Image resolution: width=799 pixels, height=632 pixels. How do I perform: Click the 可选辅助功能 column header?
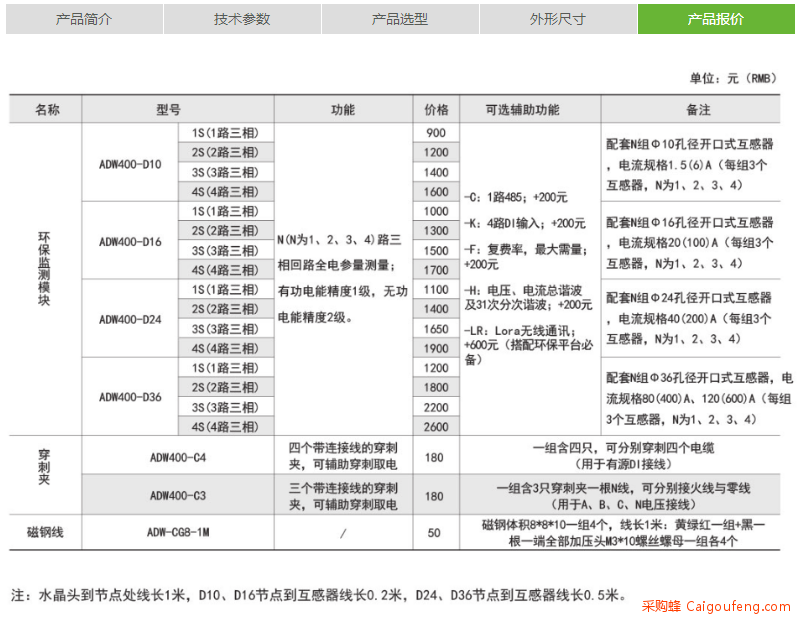pos(530,109)
